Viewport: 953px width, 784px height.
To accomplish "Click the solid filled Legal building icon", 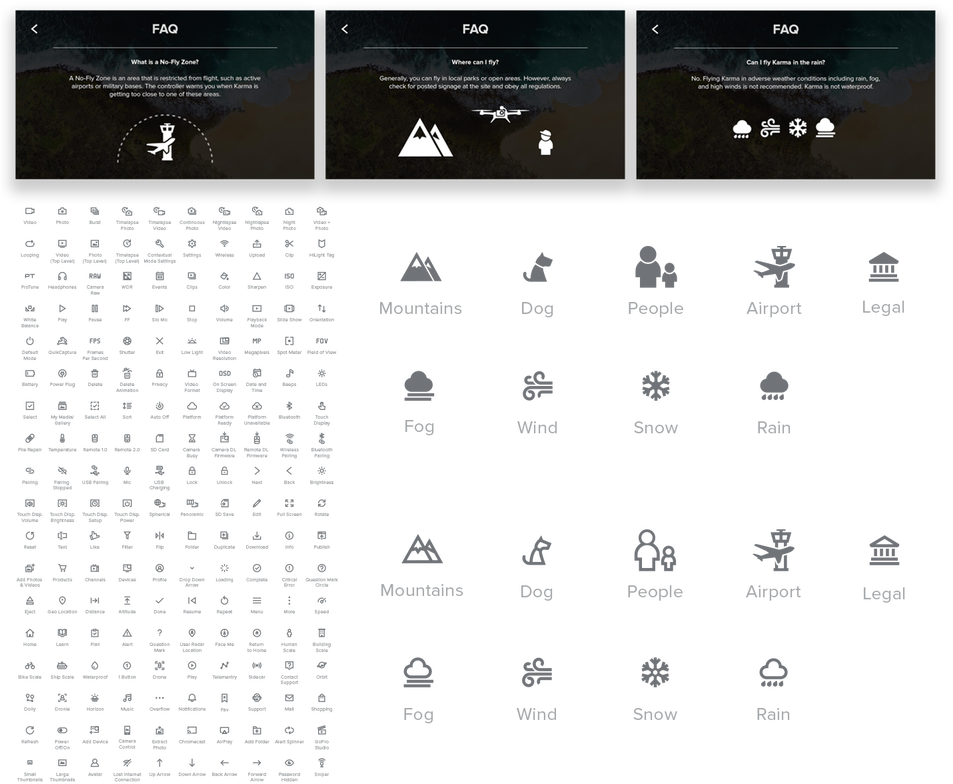I will click(883, 266).
